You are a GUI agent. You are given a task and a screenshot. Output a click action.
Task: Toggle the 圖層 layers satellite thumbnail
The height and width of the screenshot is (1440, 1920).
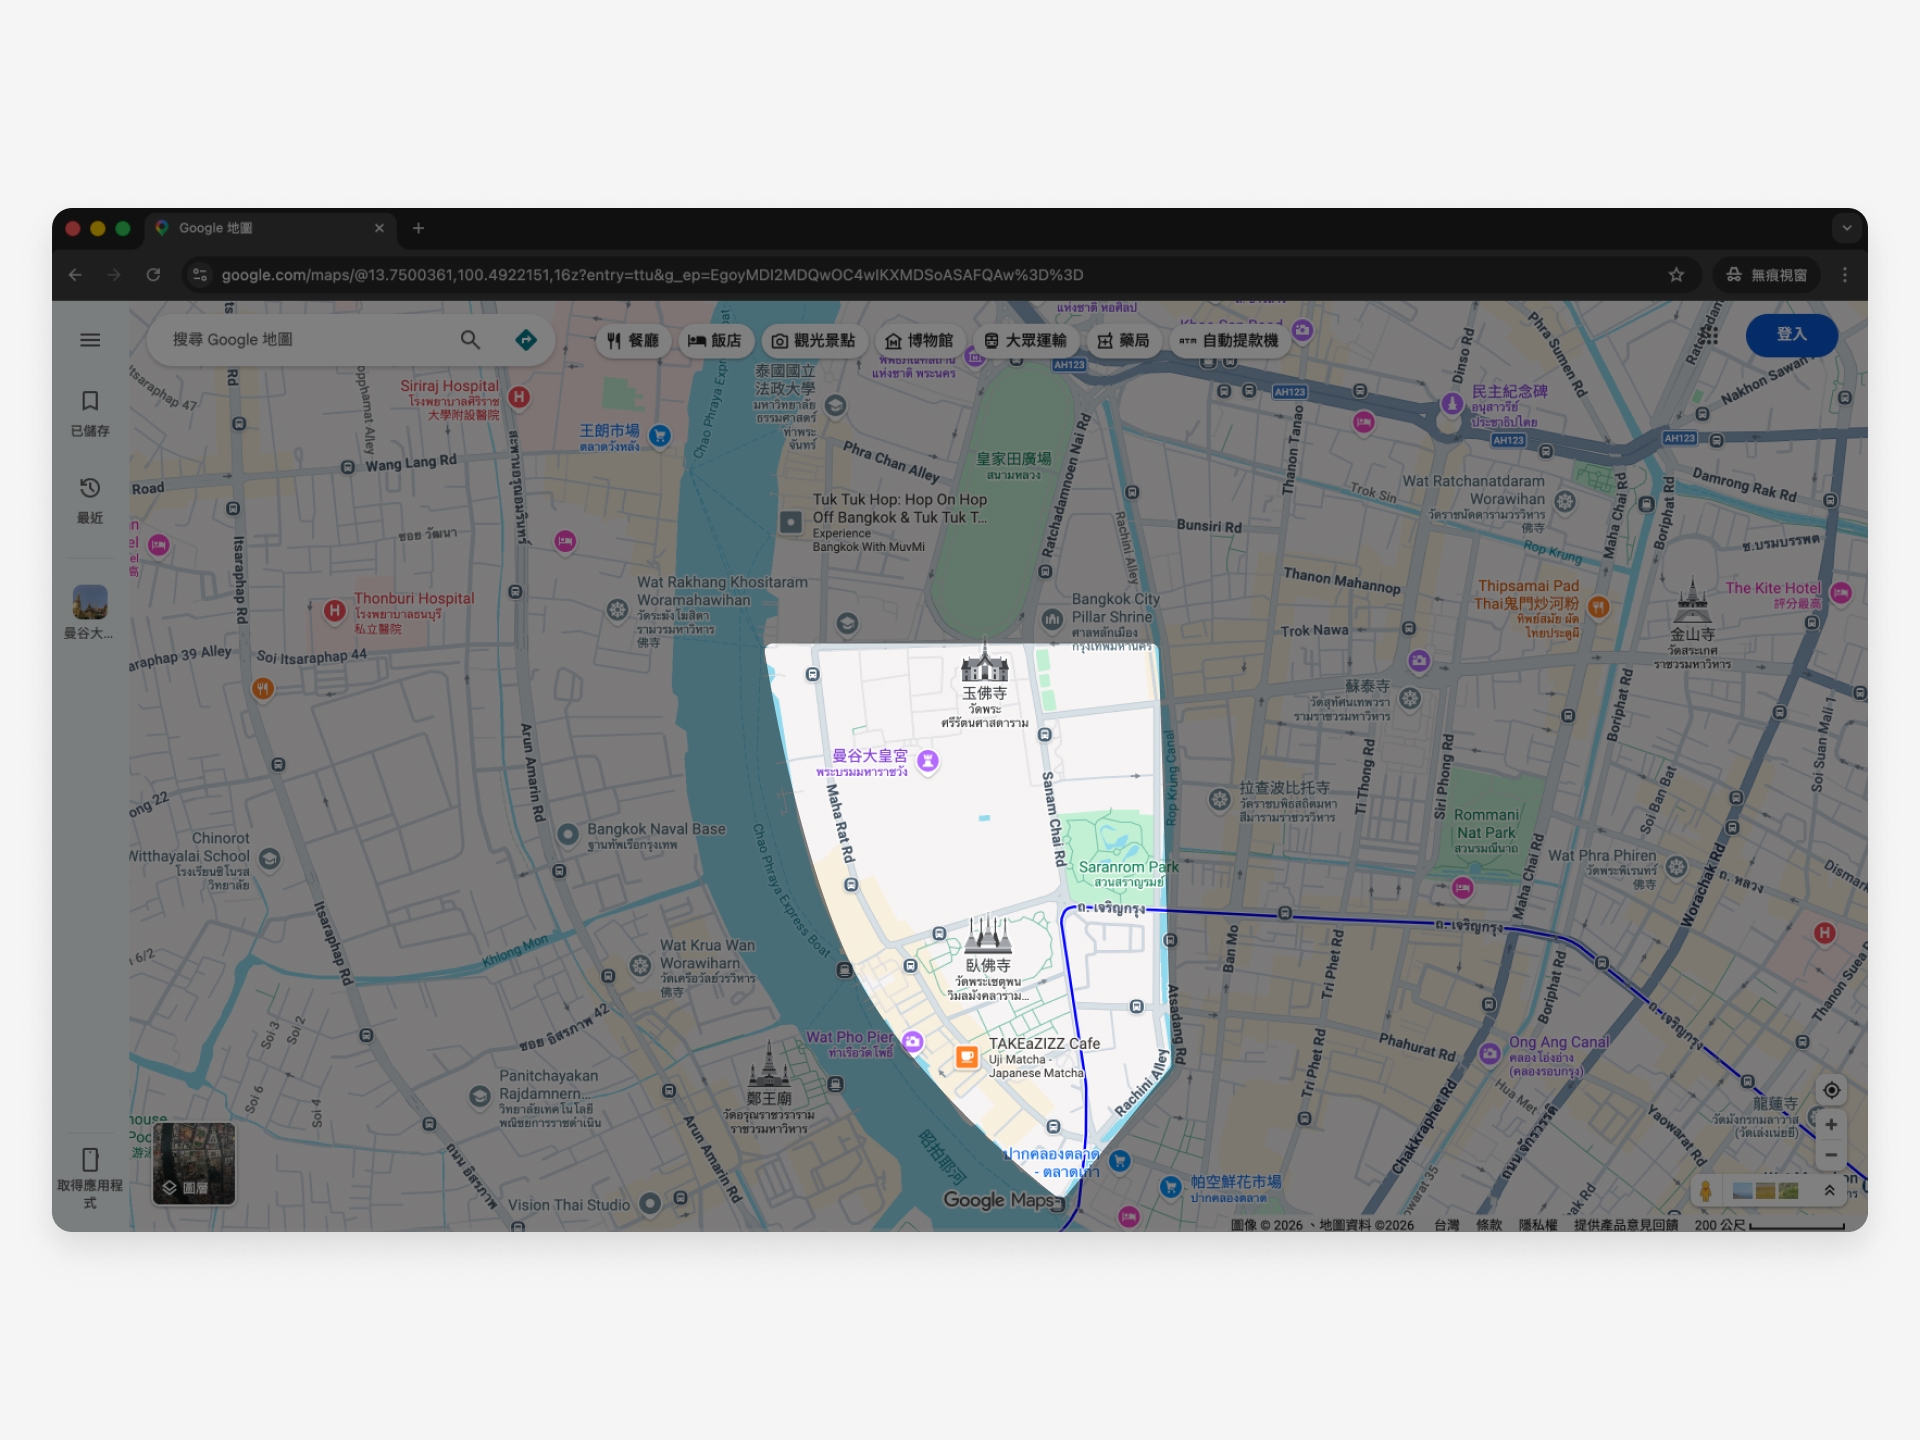click(x=194, y=1163)
